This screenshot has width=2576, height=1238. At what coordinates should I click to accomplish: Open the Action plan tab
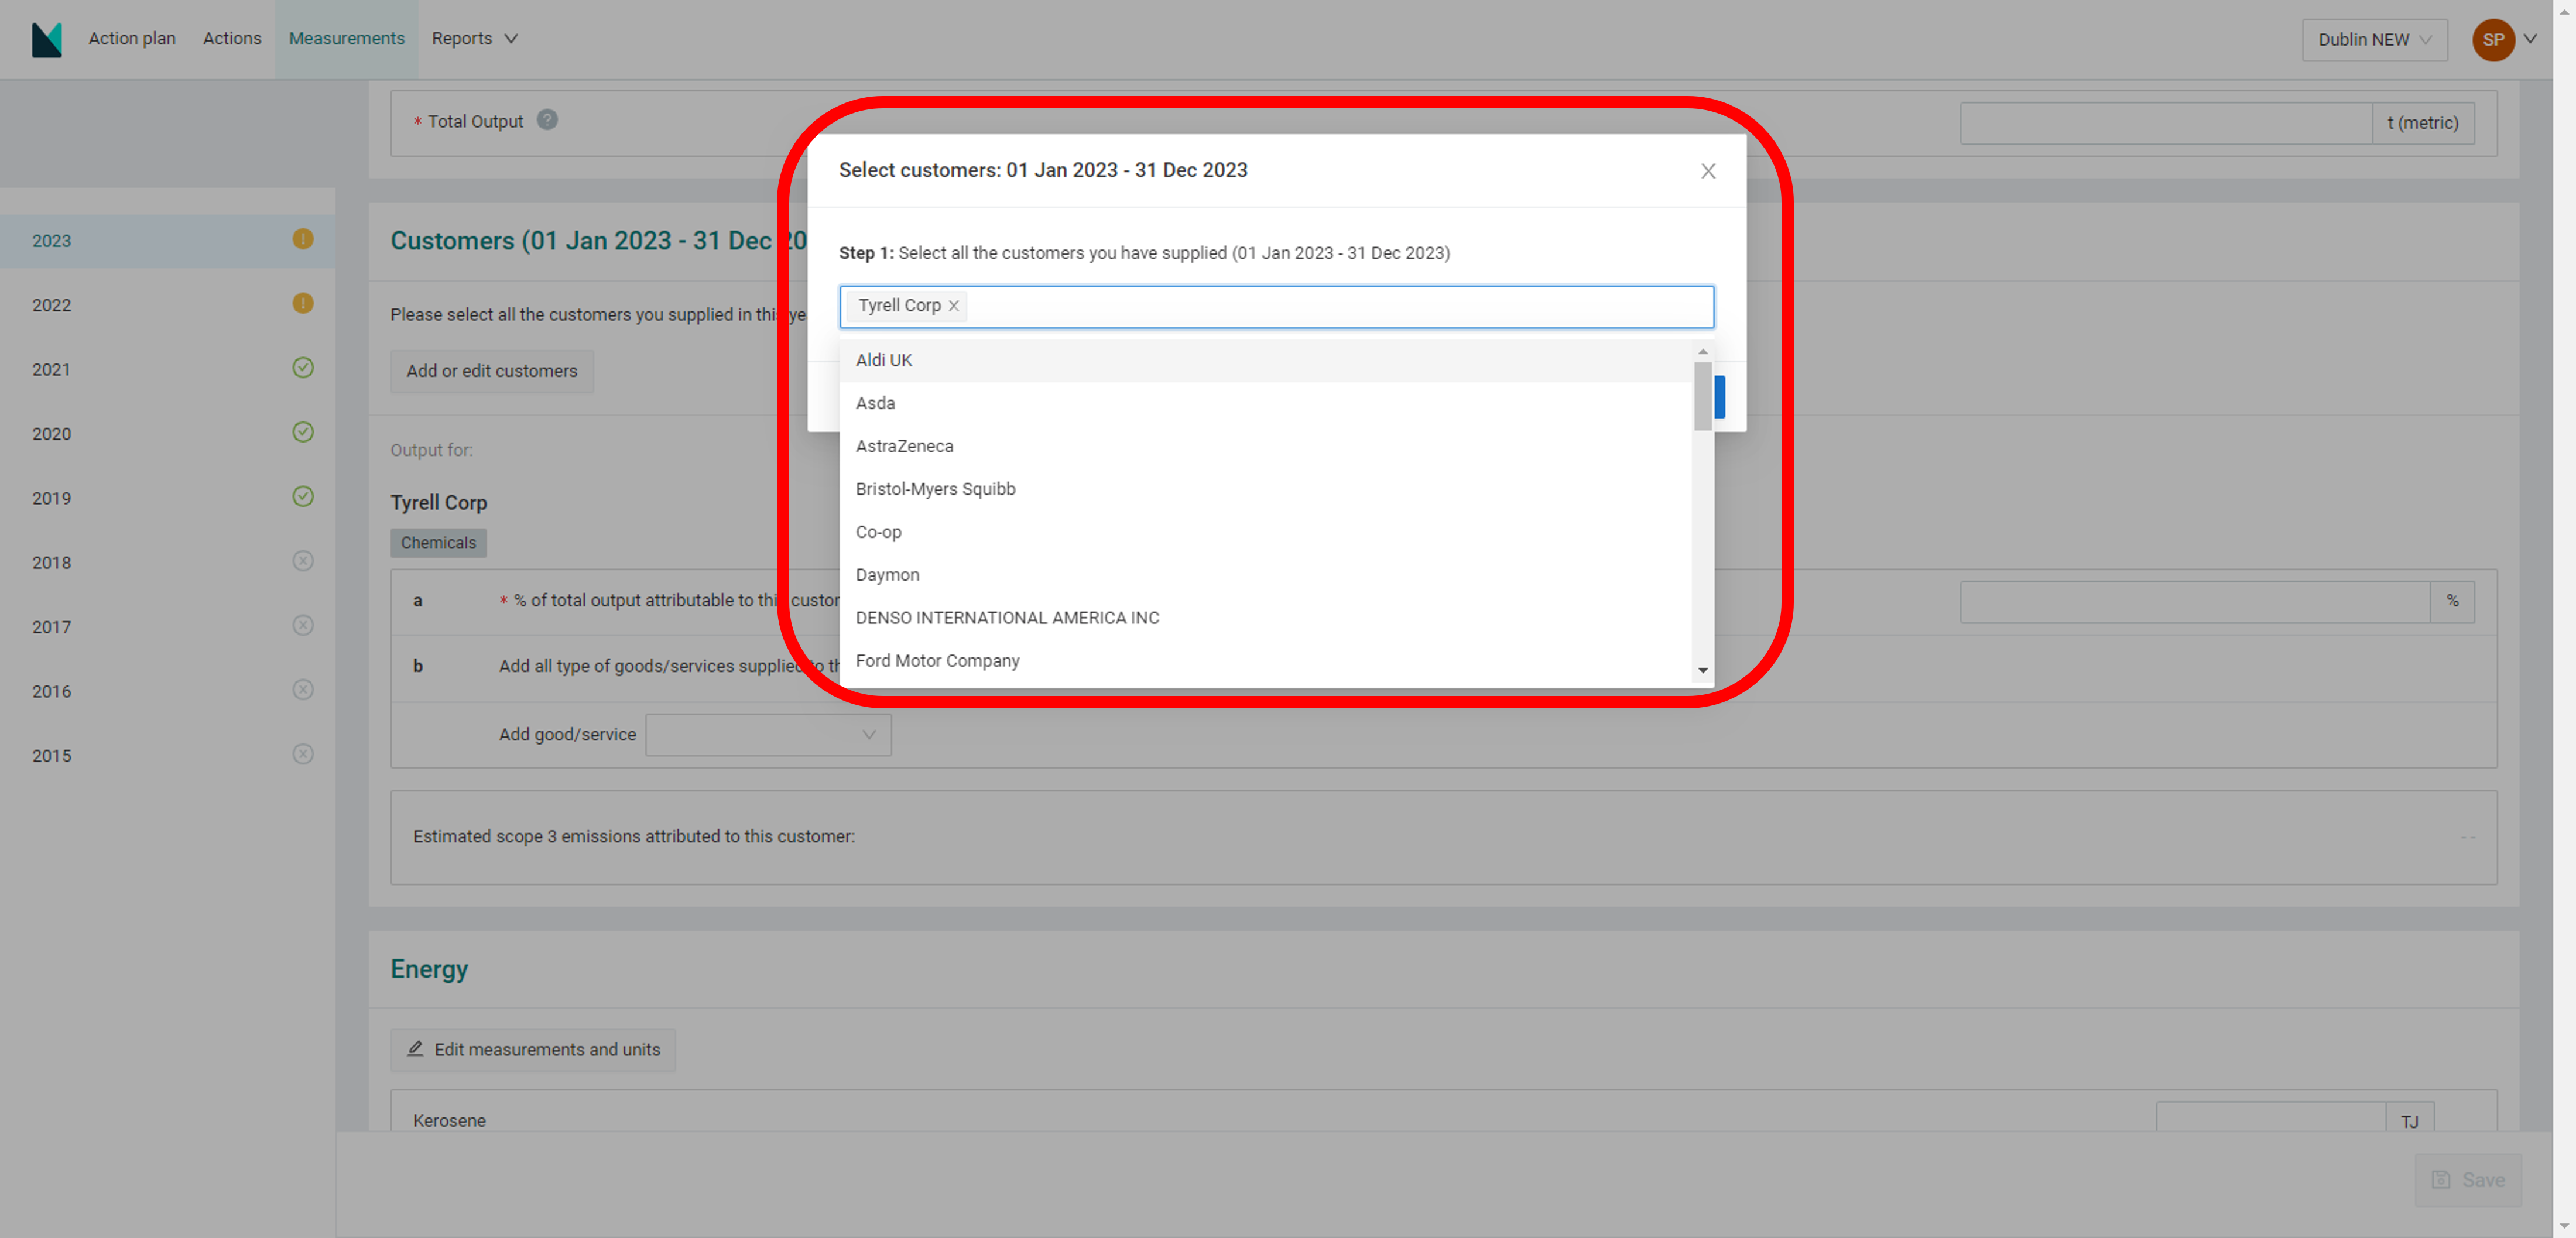(x=132, y=38)
